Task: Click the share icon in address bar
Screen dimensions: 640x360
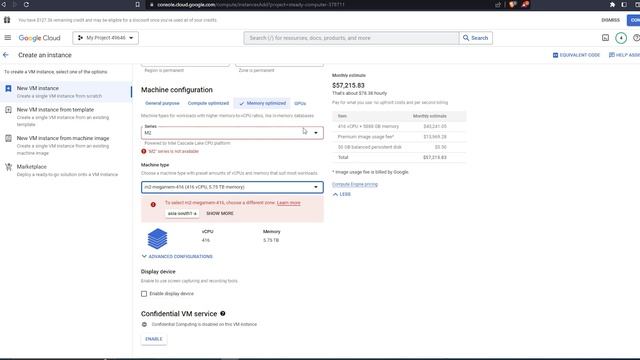Action: [x=498, y=4]
